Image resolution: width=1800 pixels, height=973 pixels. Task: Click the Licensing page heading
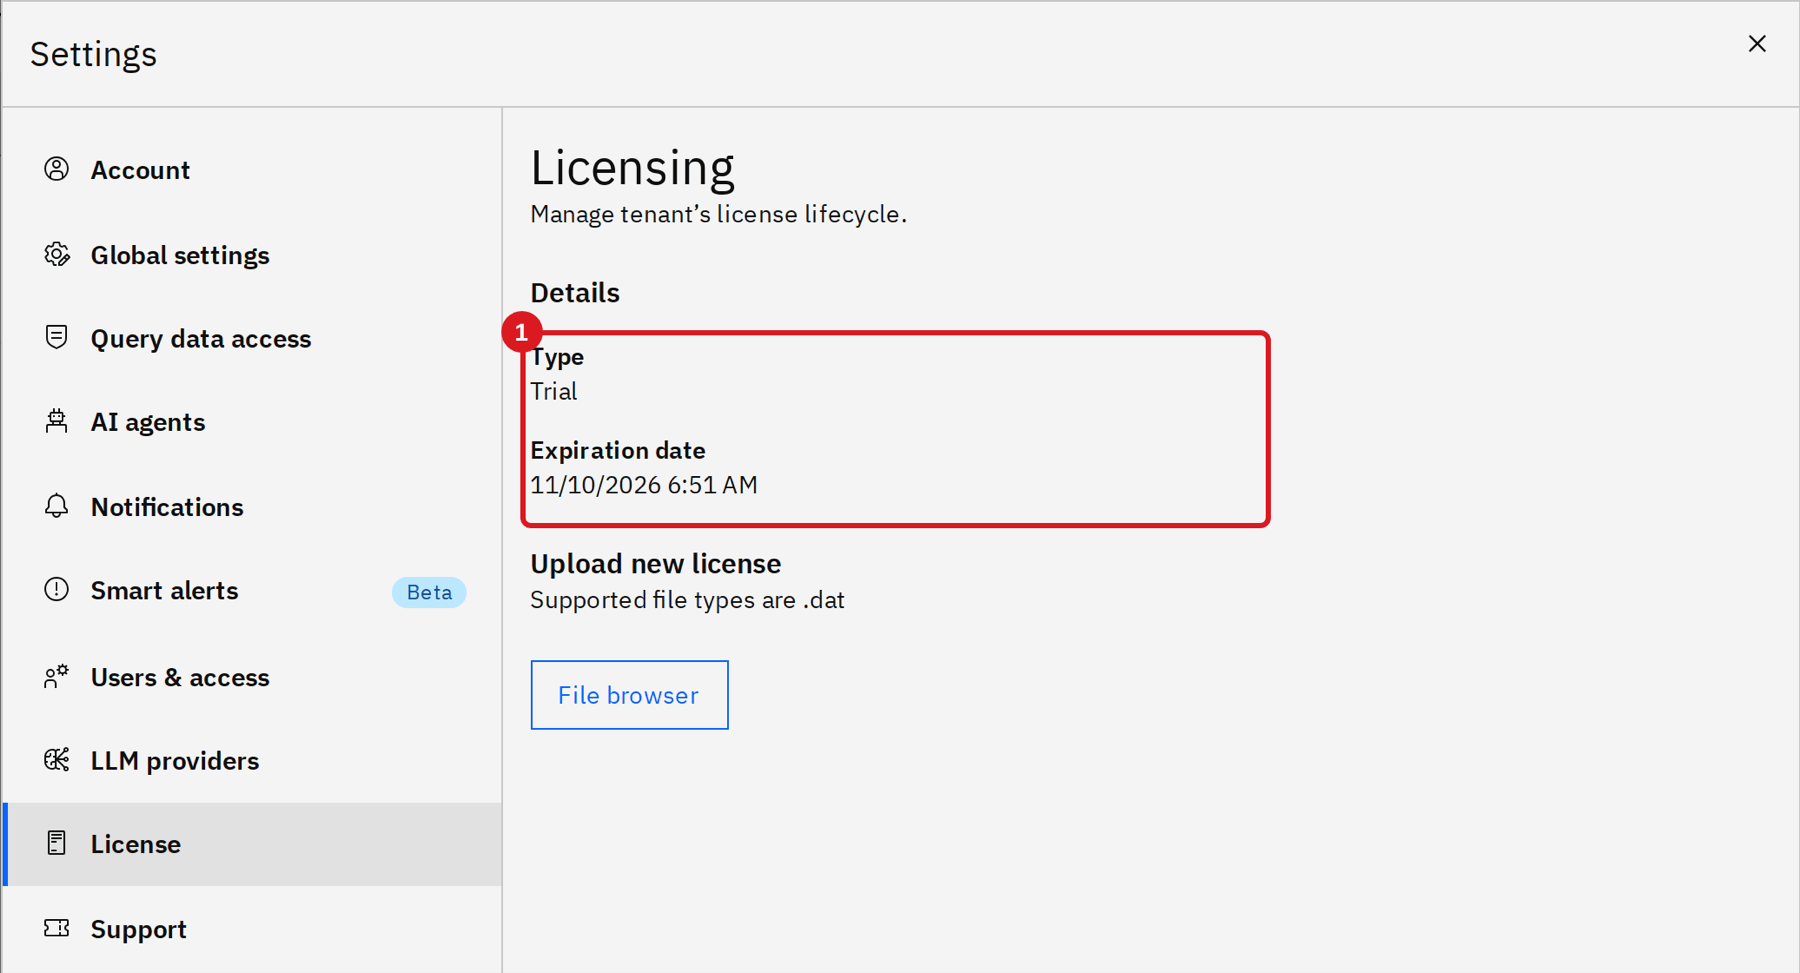pos(632,167)
